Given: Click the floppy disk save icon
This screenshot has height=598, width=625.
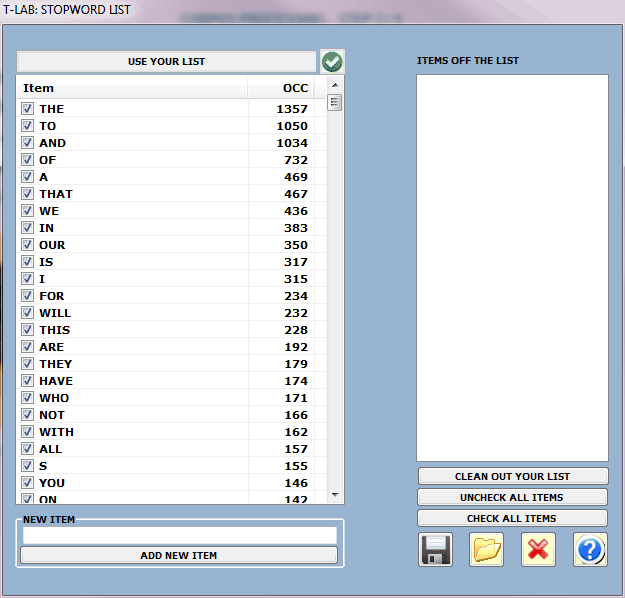Looking at the screenshot, I should click(x=435, y=550).
